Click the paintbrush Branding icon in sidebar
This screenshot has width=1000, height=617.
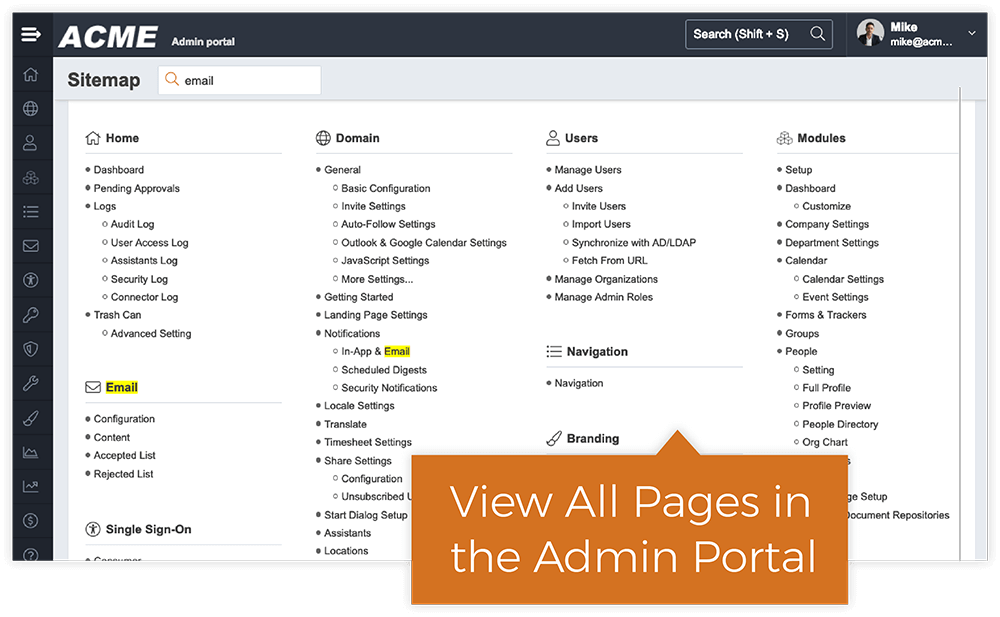pyautogui.click(x=30, y=417)
